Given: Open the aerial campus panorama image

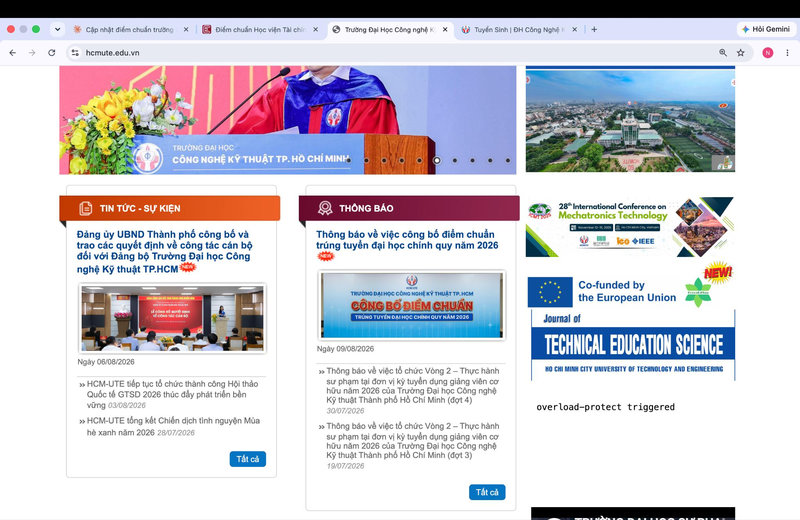Looking at the screenshot, I should [630, 120].
